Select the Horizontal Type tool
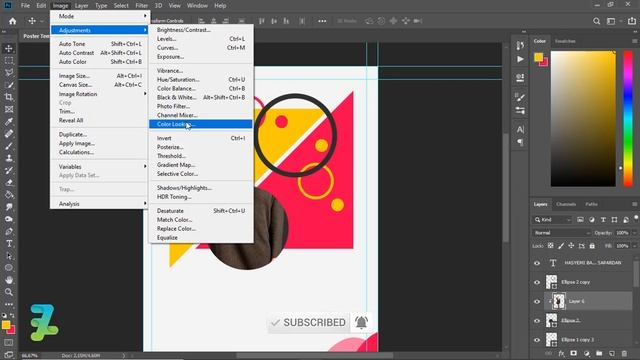This screenshot has height=360, width=640. [9, 244]
